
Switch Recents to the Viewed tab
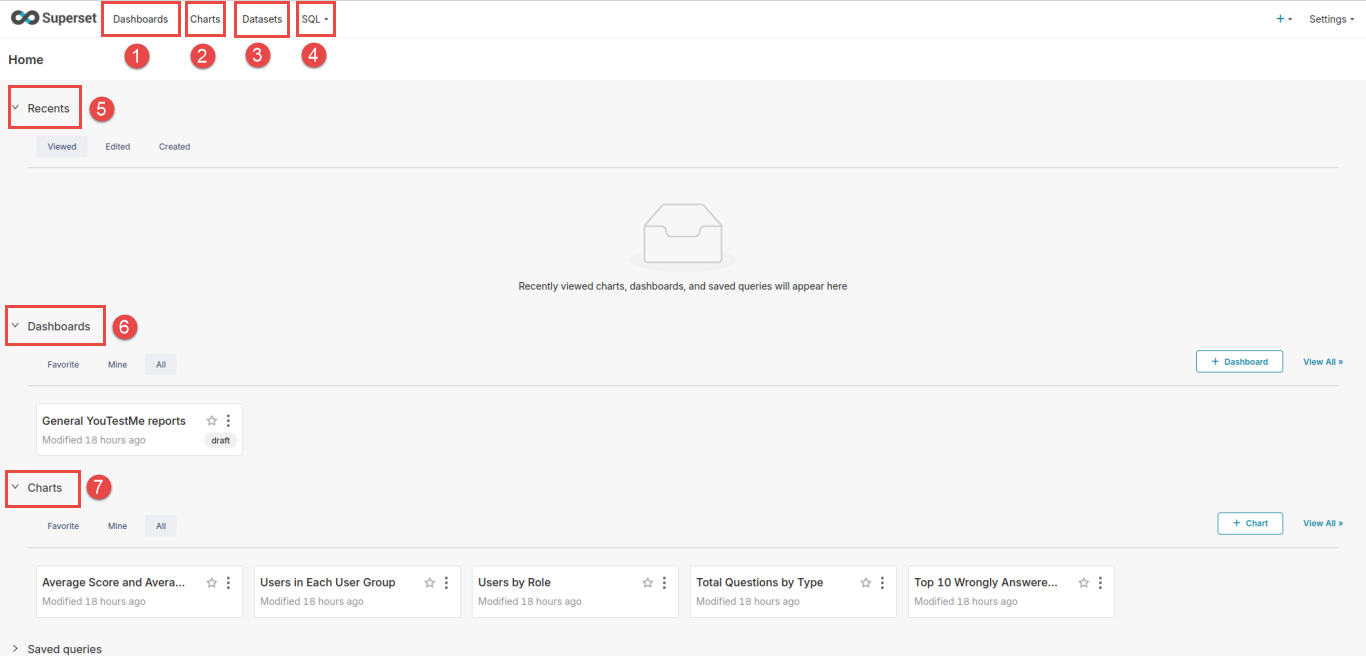point(62,147)
